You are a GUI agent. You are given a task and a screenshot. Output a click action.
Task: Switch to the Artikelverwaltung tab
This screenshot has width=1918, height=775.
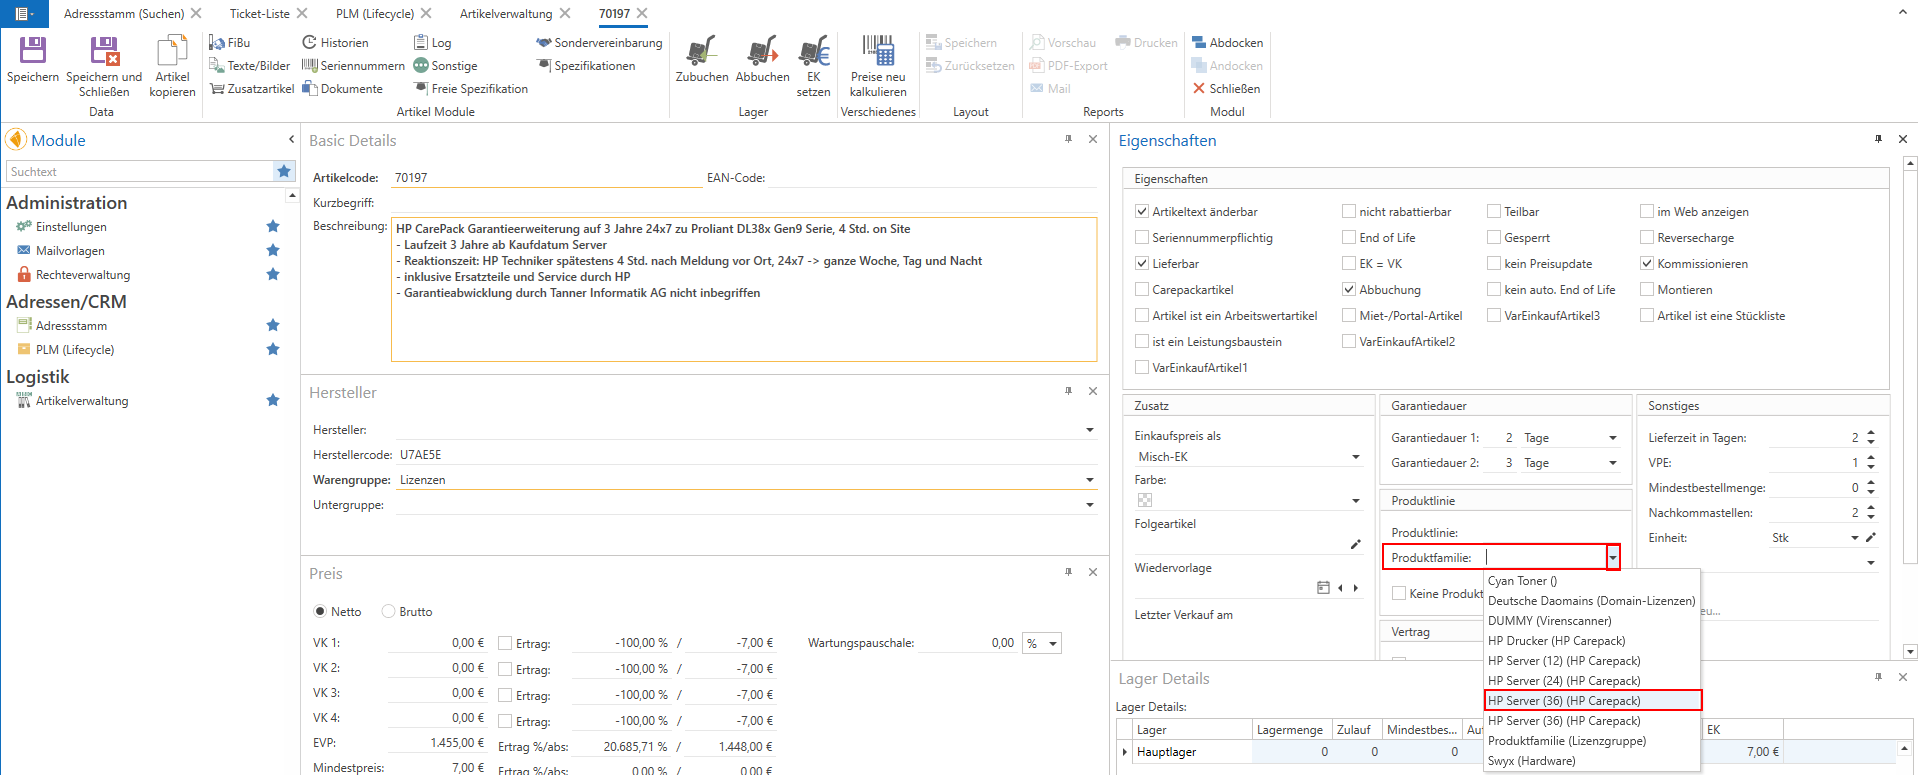tap(505, 14)
